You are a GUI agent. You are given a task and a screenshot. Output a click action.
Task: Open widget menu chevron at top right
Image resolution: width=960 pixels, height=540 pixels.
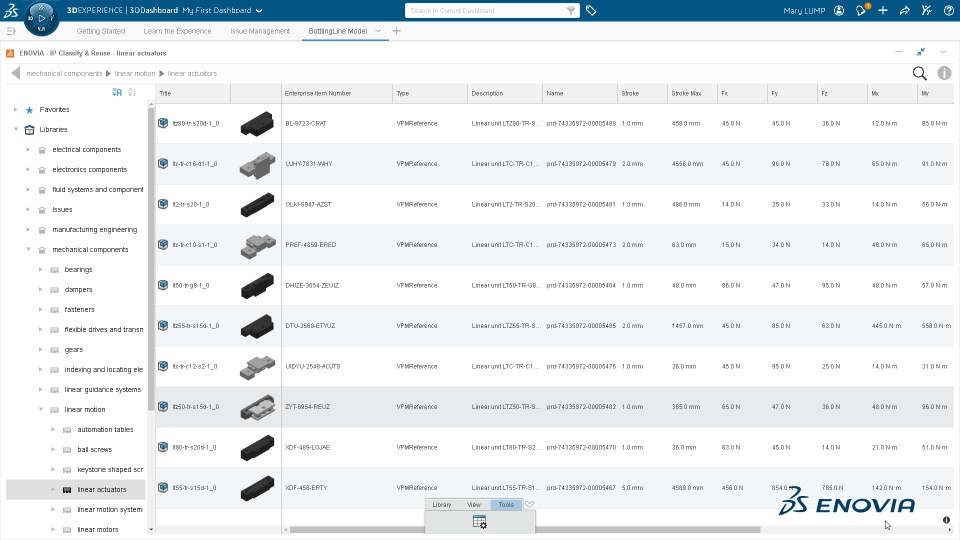tap(943, 52)
